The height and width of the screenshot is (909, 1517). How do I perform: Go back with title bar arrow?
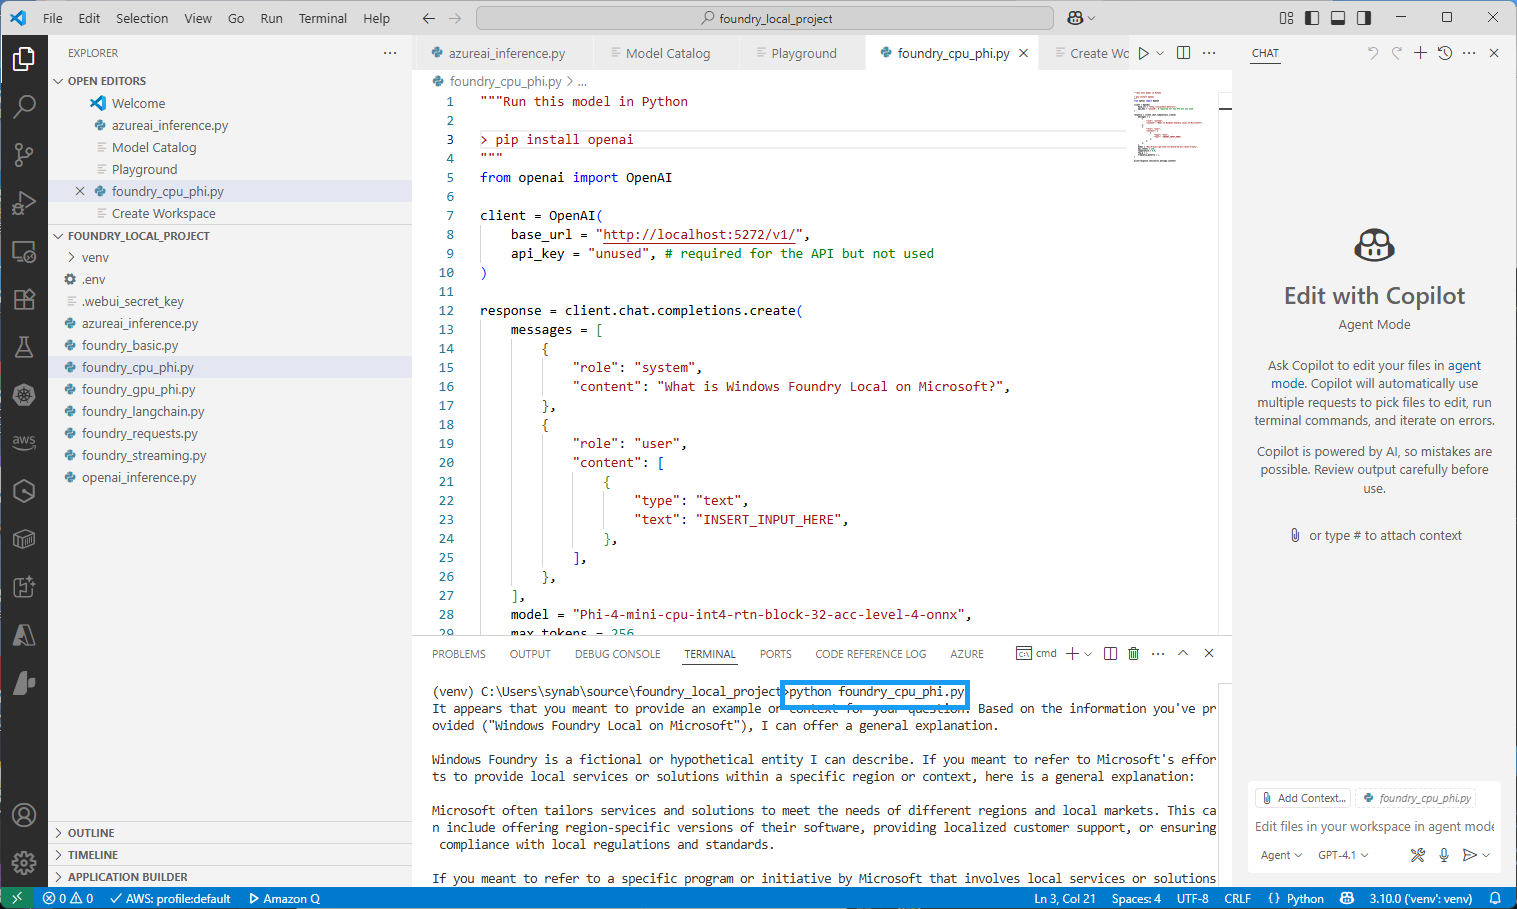[429, 18]
